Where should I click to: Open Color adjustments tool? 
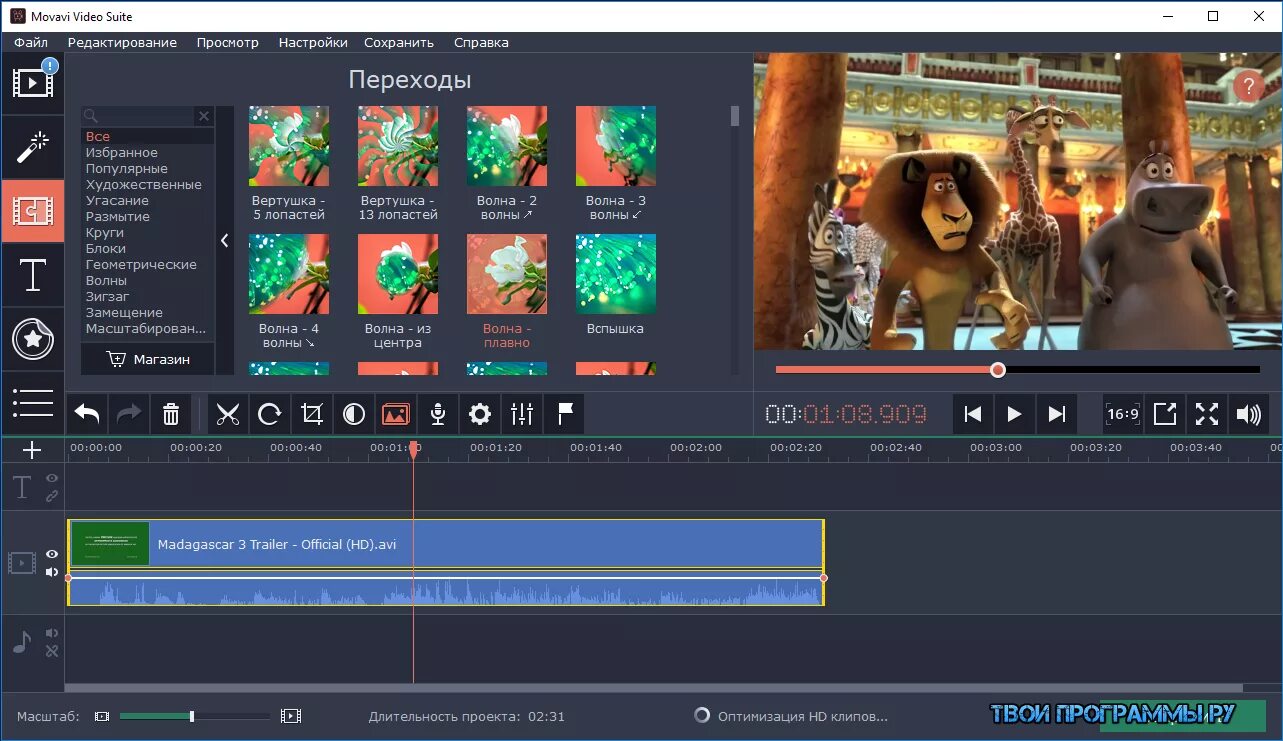click(354, 413)
